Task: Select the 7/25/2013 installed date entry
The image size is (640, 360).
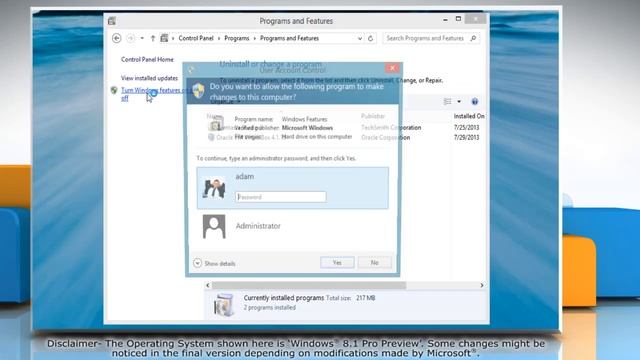Action: 467,127
